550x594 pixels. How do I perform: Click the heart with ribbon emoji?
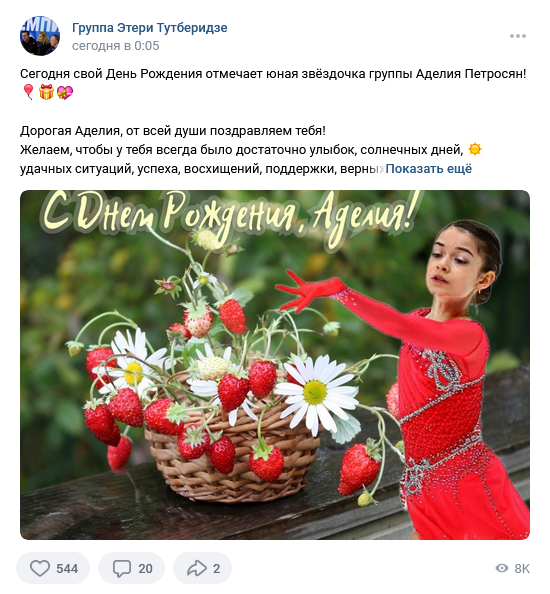click(x=65, y=92)
